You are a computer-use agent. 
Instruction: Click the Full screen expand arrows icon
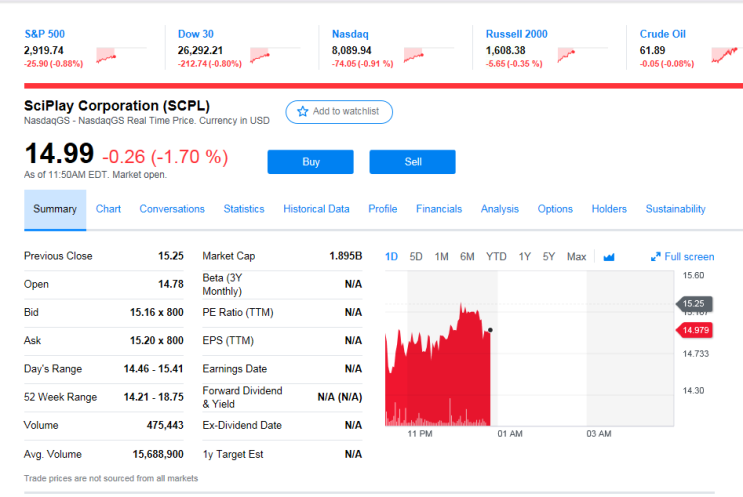click(655, 257)
